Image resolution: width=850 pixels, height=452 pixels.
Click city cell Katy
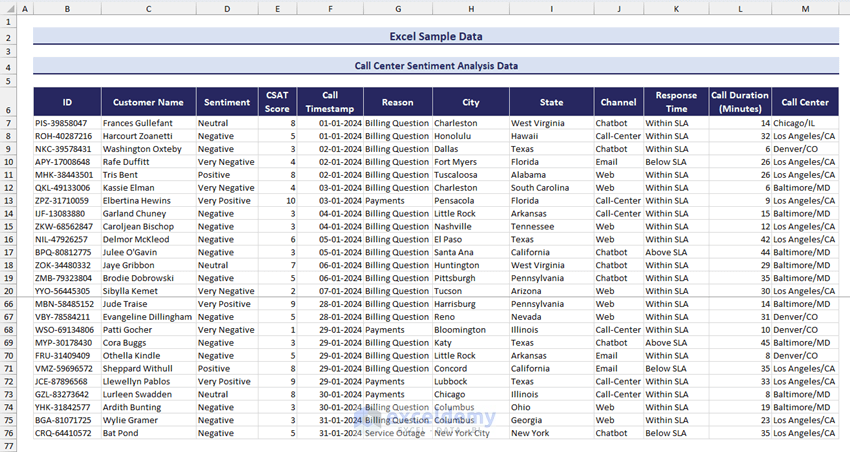[x=471, y=343]
